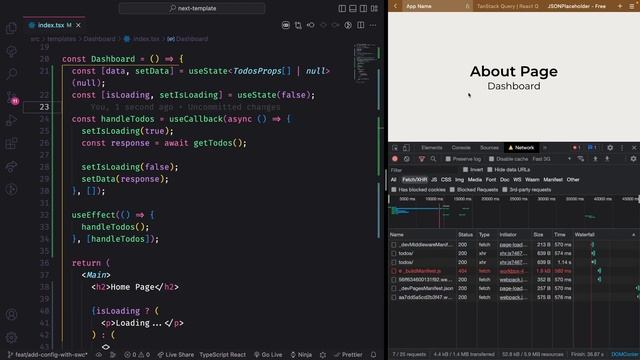Viewport: 640px width, 360px height.
Task: Open Source Control with the pending-changes badge
Action: coord(11,97)
